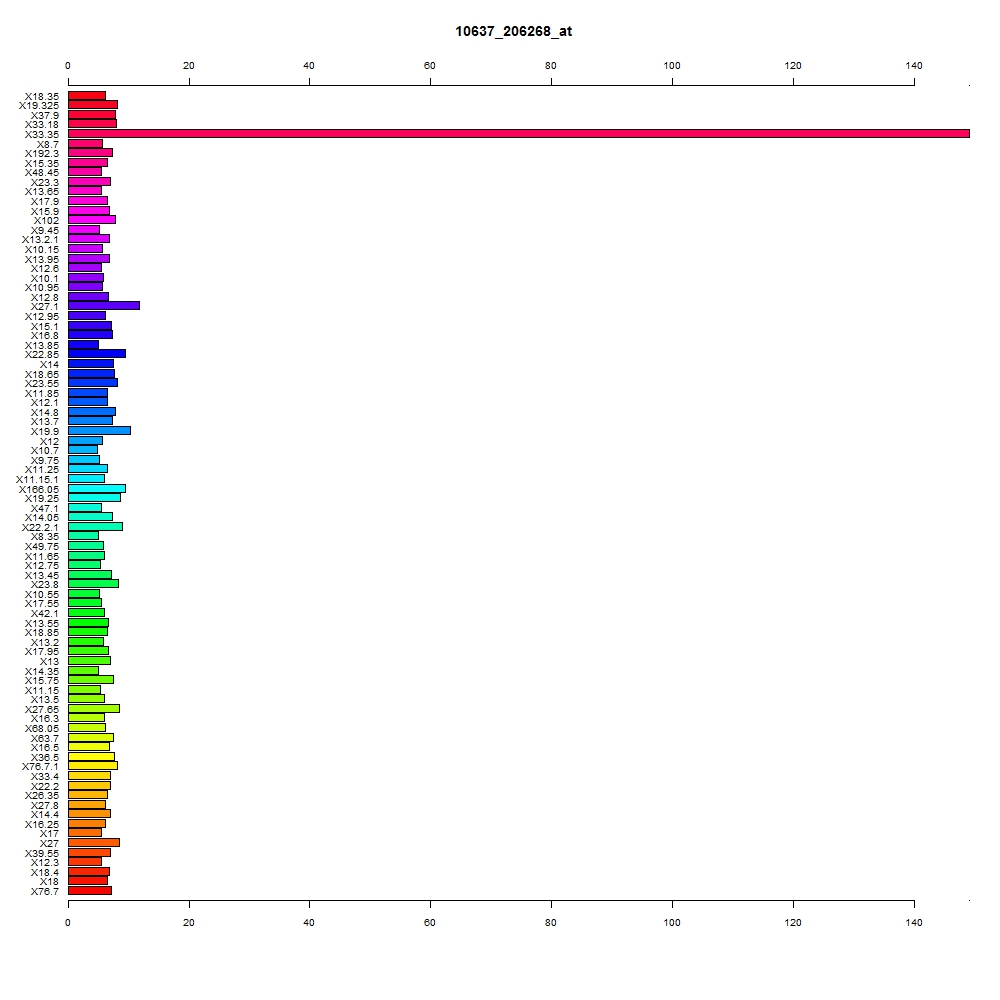The width and height of the screenshot is (1000, 1000).
Task: Click the X22.85 label
Action: click(x=41, y=355)
